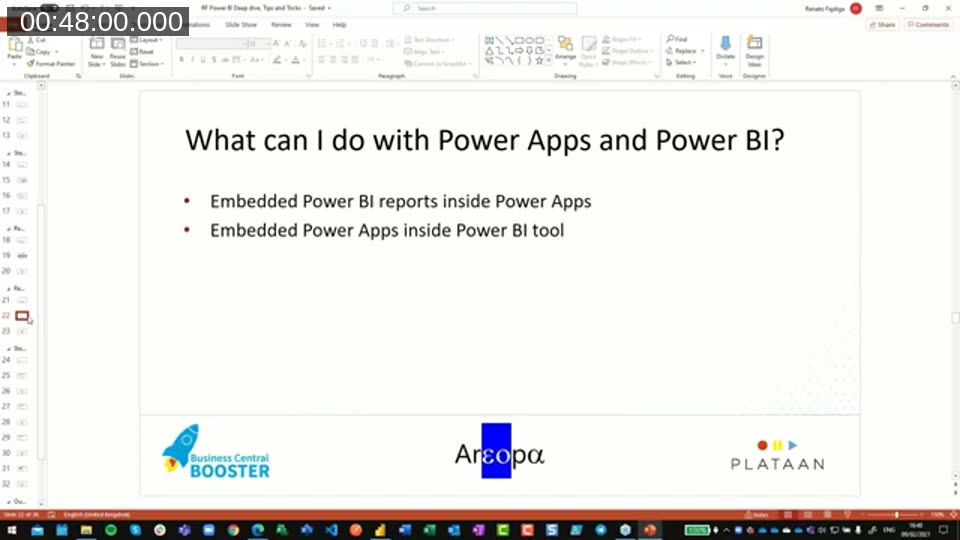This screenshot has height=540, width=960.
Task: Collapse the ribbon with the chevron
Action: [x=953, y=76]
